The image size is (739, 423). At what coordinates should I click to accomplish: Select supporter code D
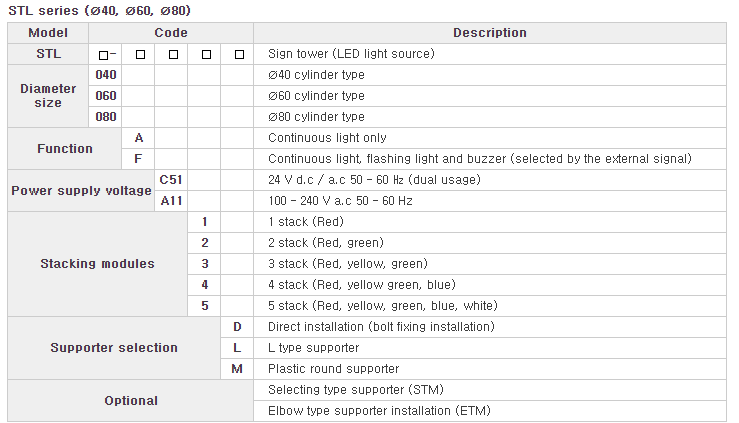[x=237, y=327]
